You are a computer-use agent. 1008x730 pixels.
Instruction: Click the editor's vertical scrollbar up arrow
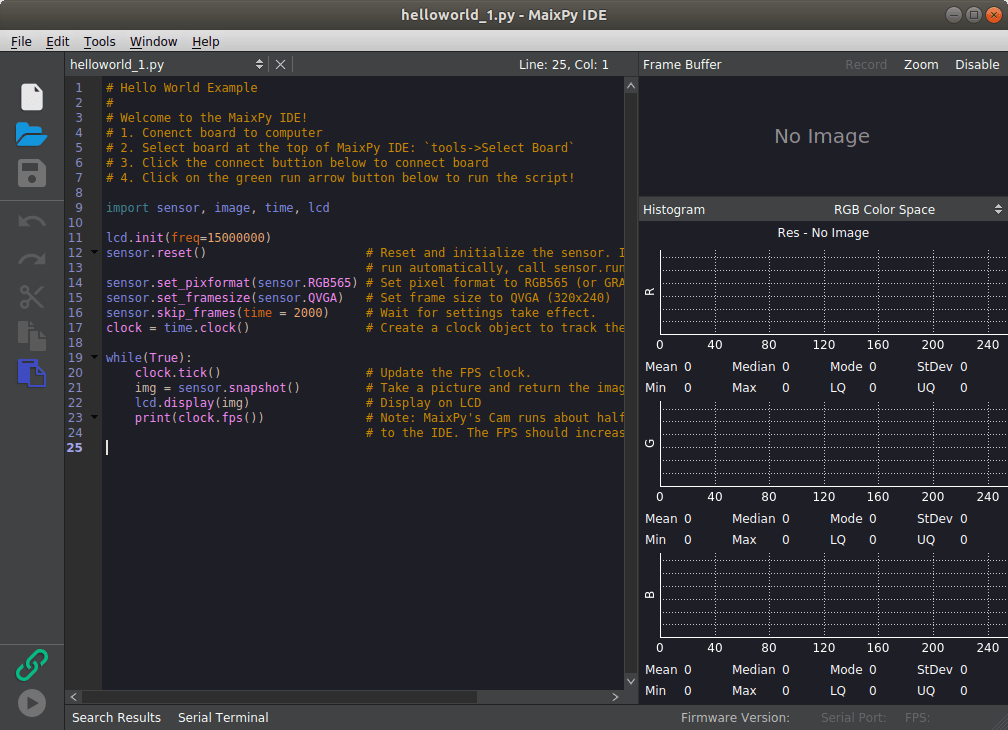click(x=631, y=86)
